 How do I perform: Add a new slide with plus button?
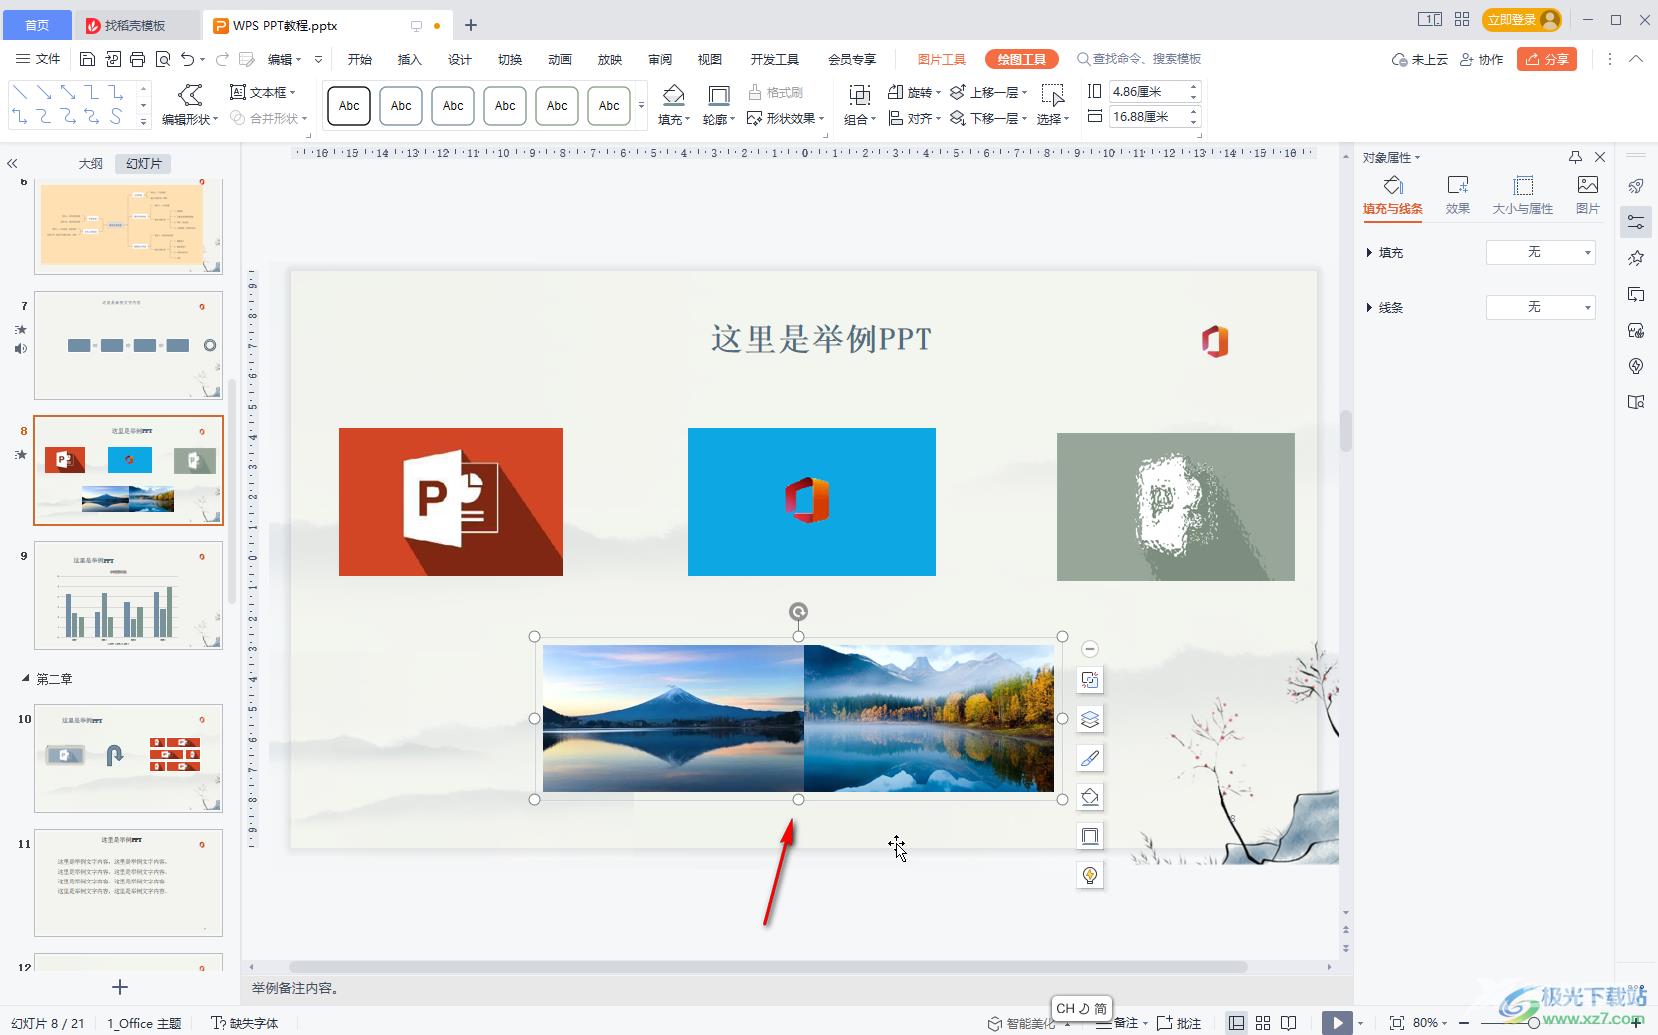point(120,987)
